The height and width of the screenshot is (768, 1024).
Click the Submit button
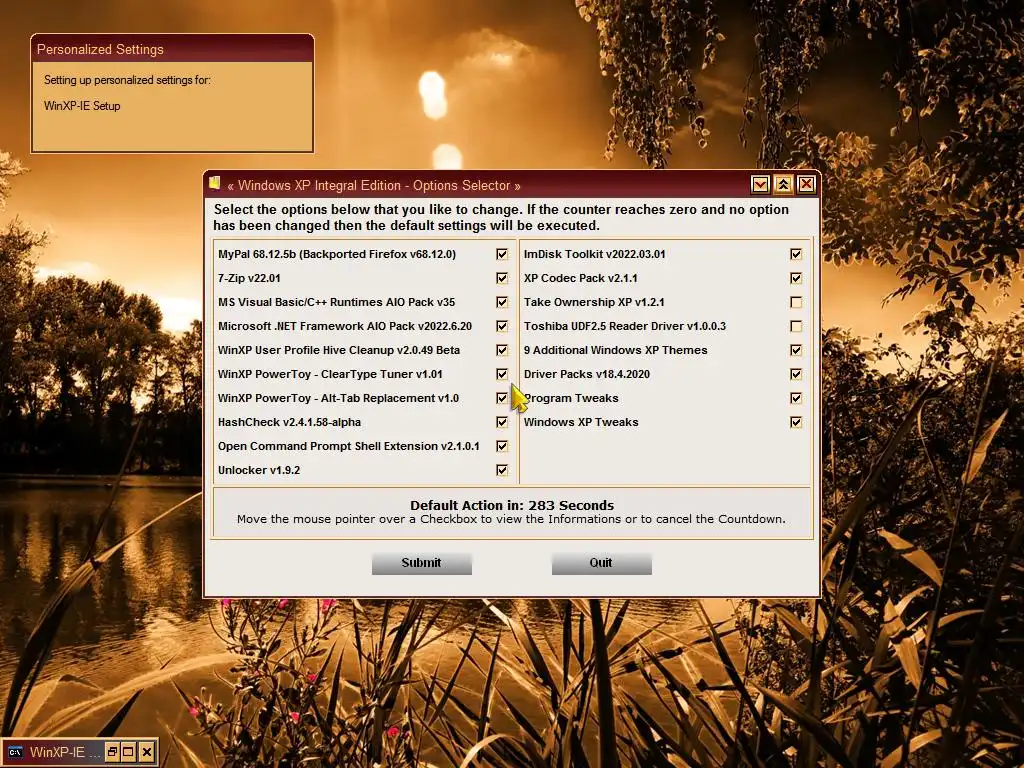click(422, 563)
